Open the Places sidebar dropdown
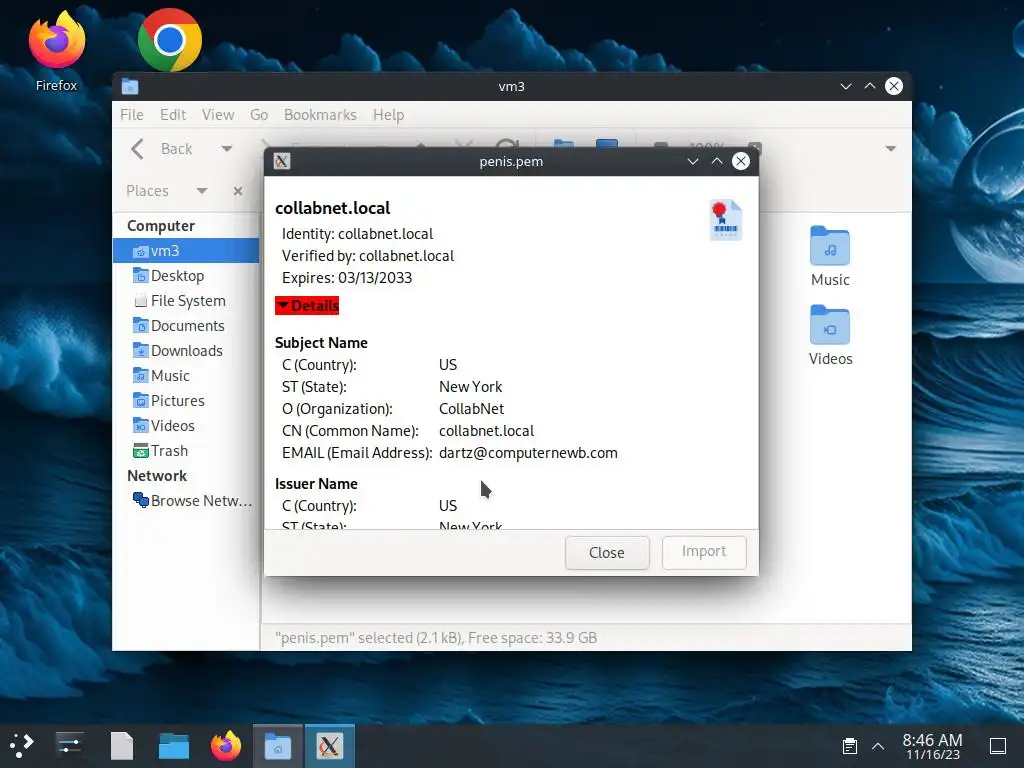The width and height of the screenshot is (1024, 768). tap(202, 191)
